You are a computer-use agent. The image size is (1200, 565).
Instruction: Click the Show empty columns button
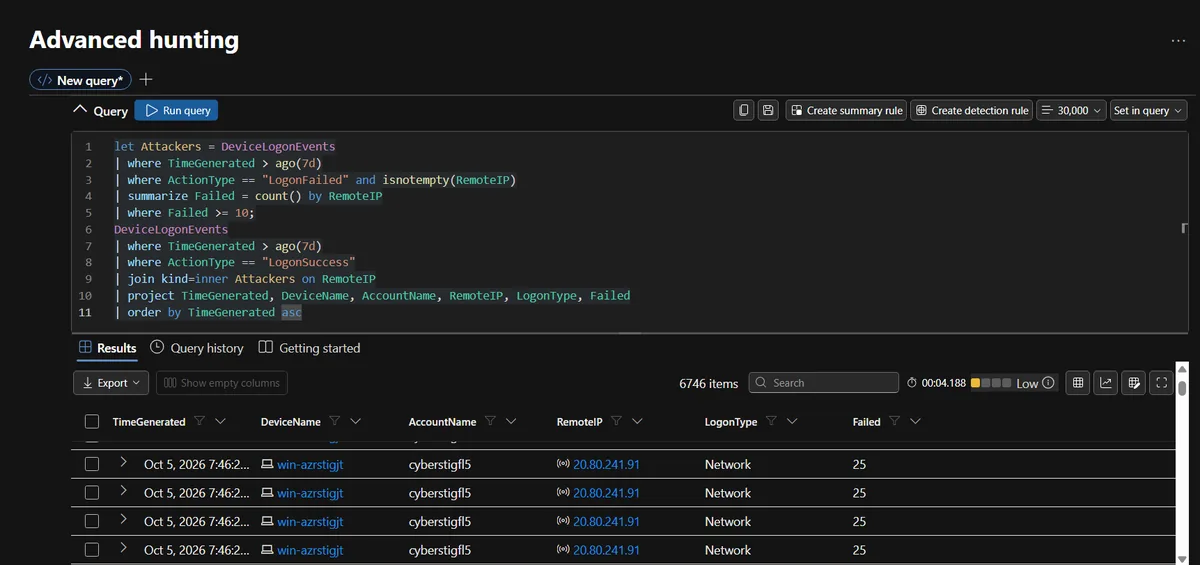[221, 383]
